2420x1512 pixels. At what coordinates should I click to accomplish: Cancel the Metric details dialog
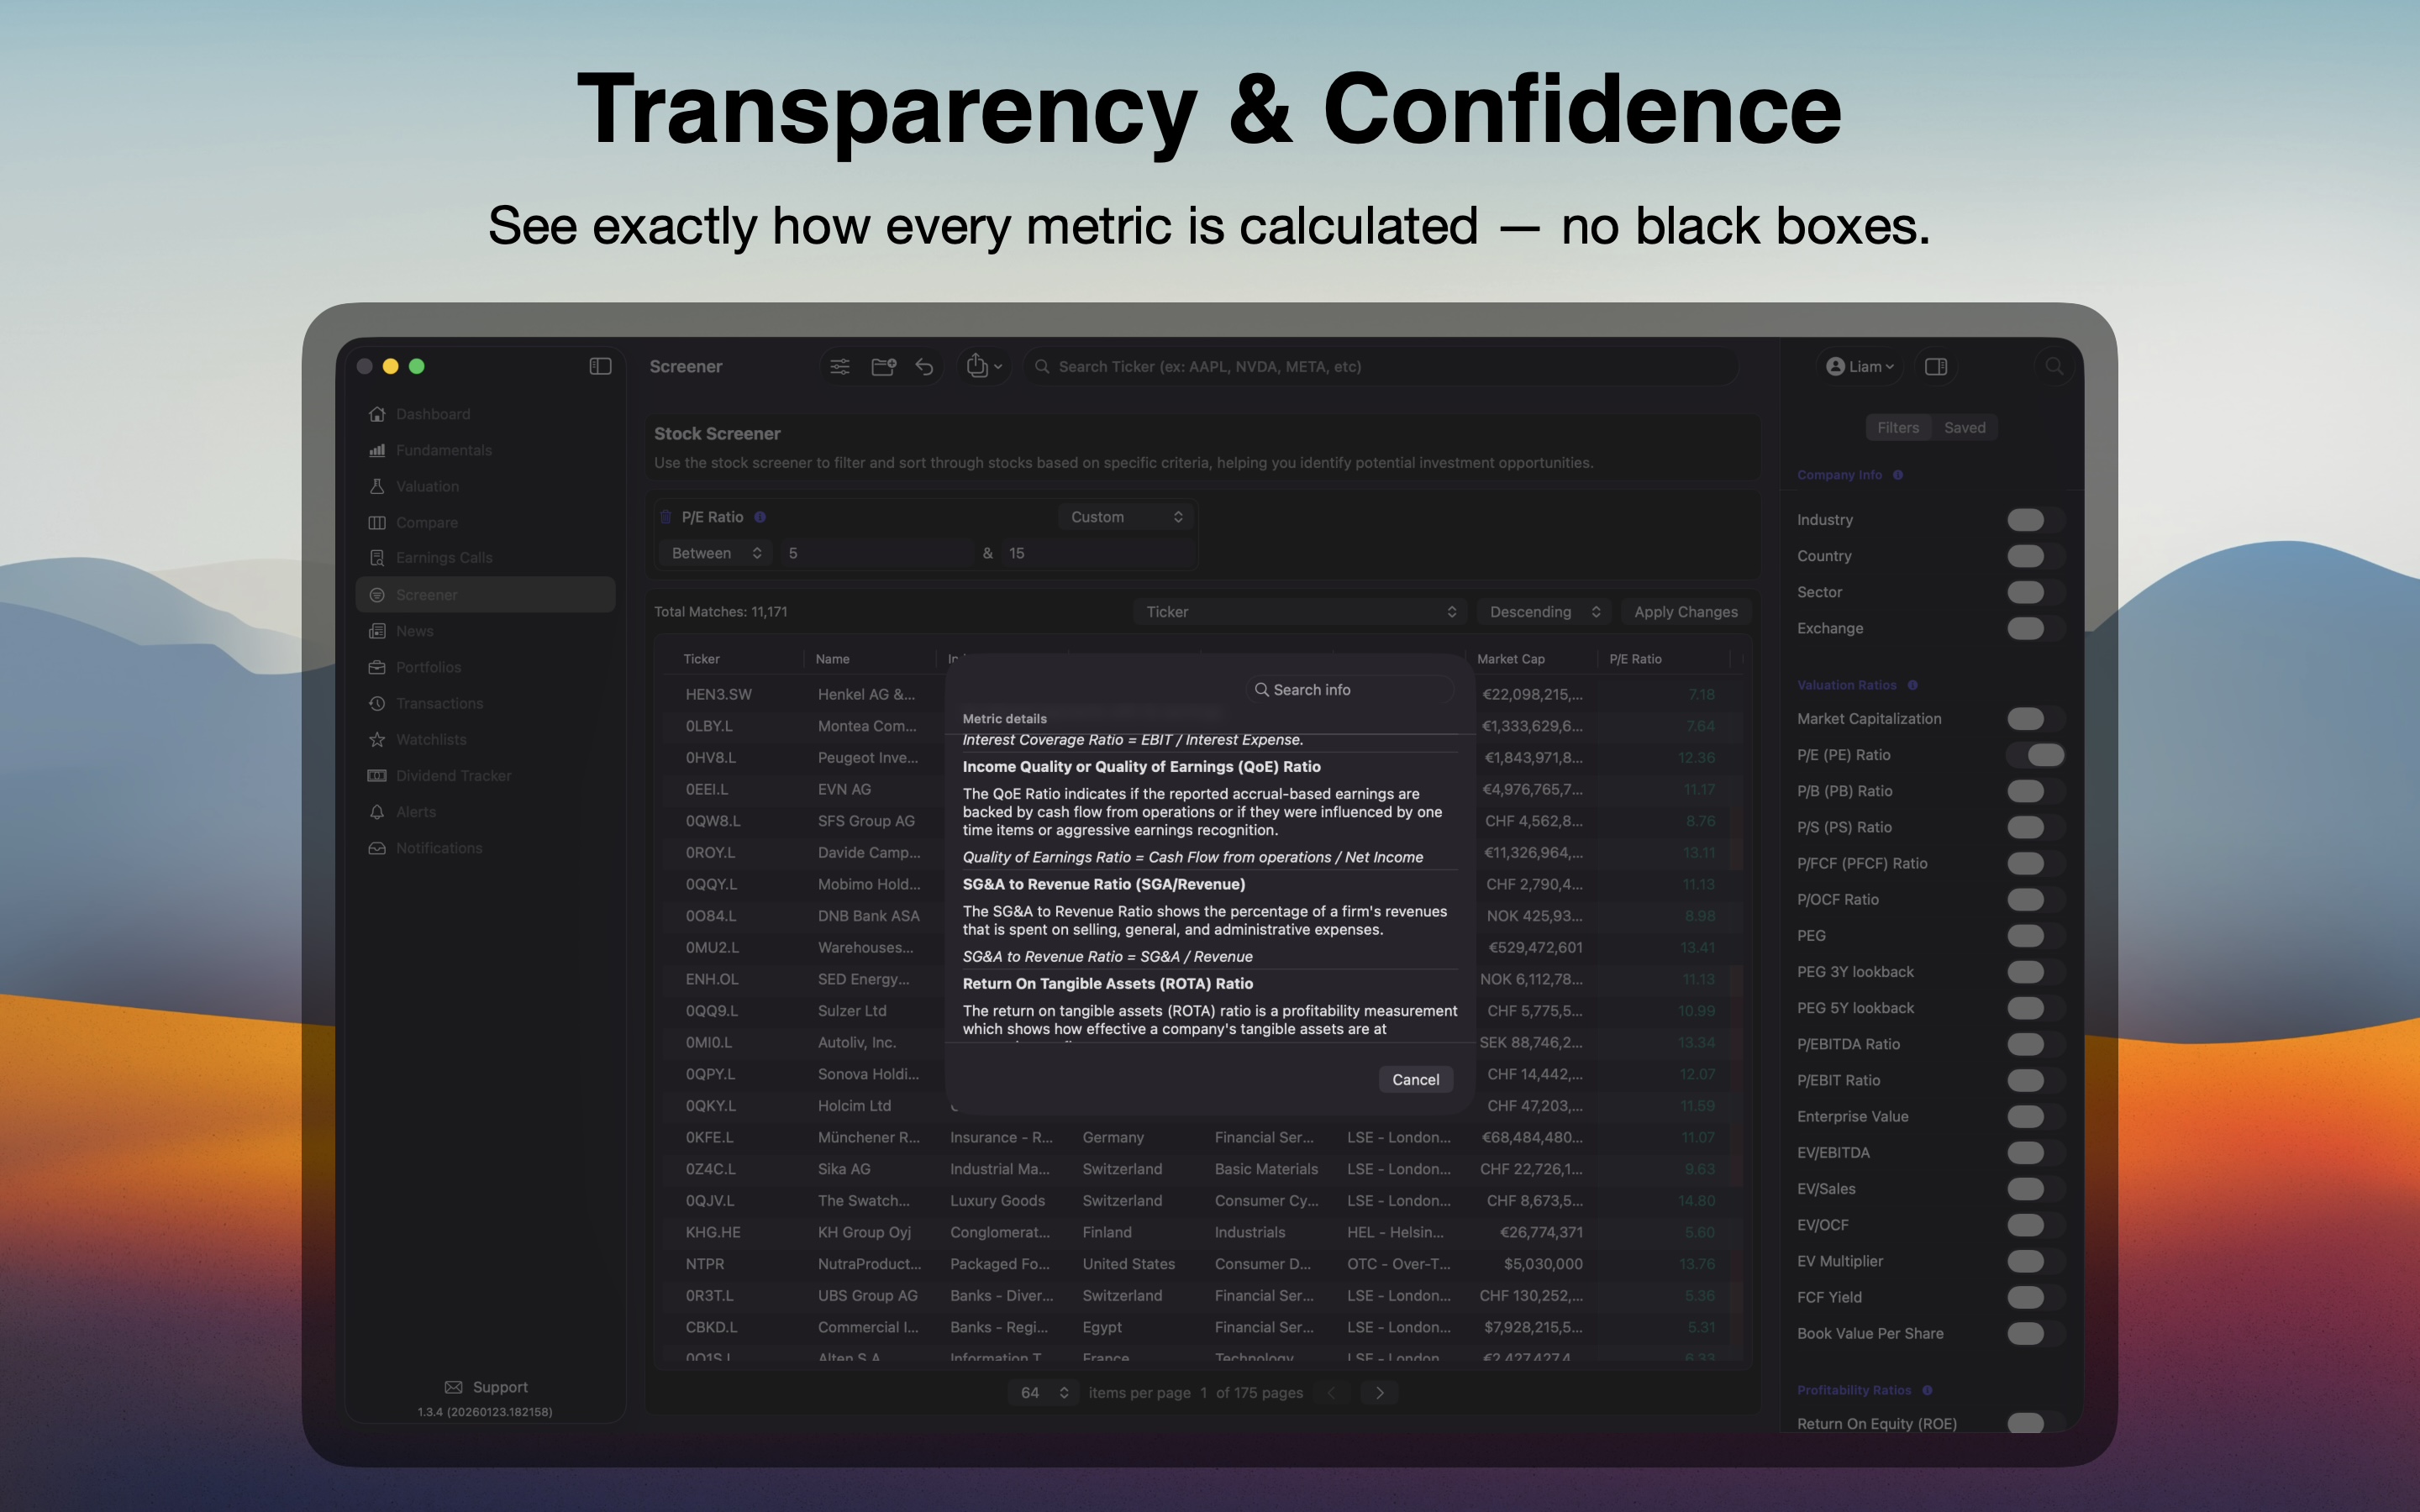tap(1415, 1079)
